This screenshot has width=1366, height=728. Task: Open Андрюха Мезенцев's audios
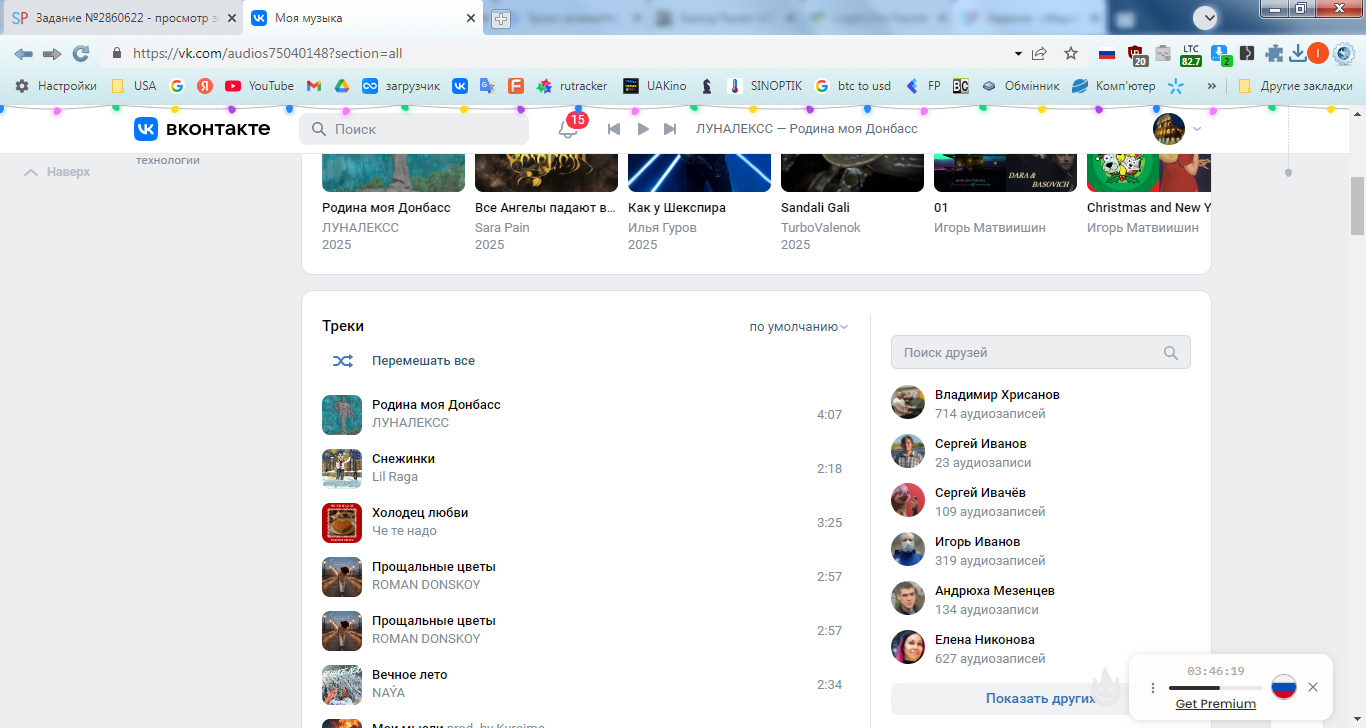[x=995, y=591]
